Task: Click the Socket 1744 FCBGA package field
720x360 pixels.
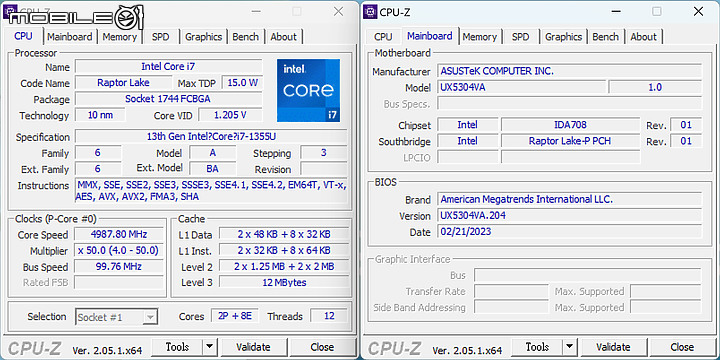Action: click(x=169, y=99)
